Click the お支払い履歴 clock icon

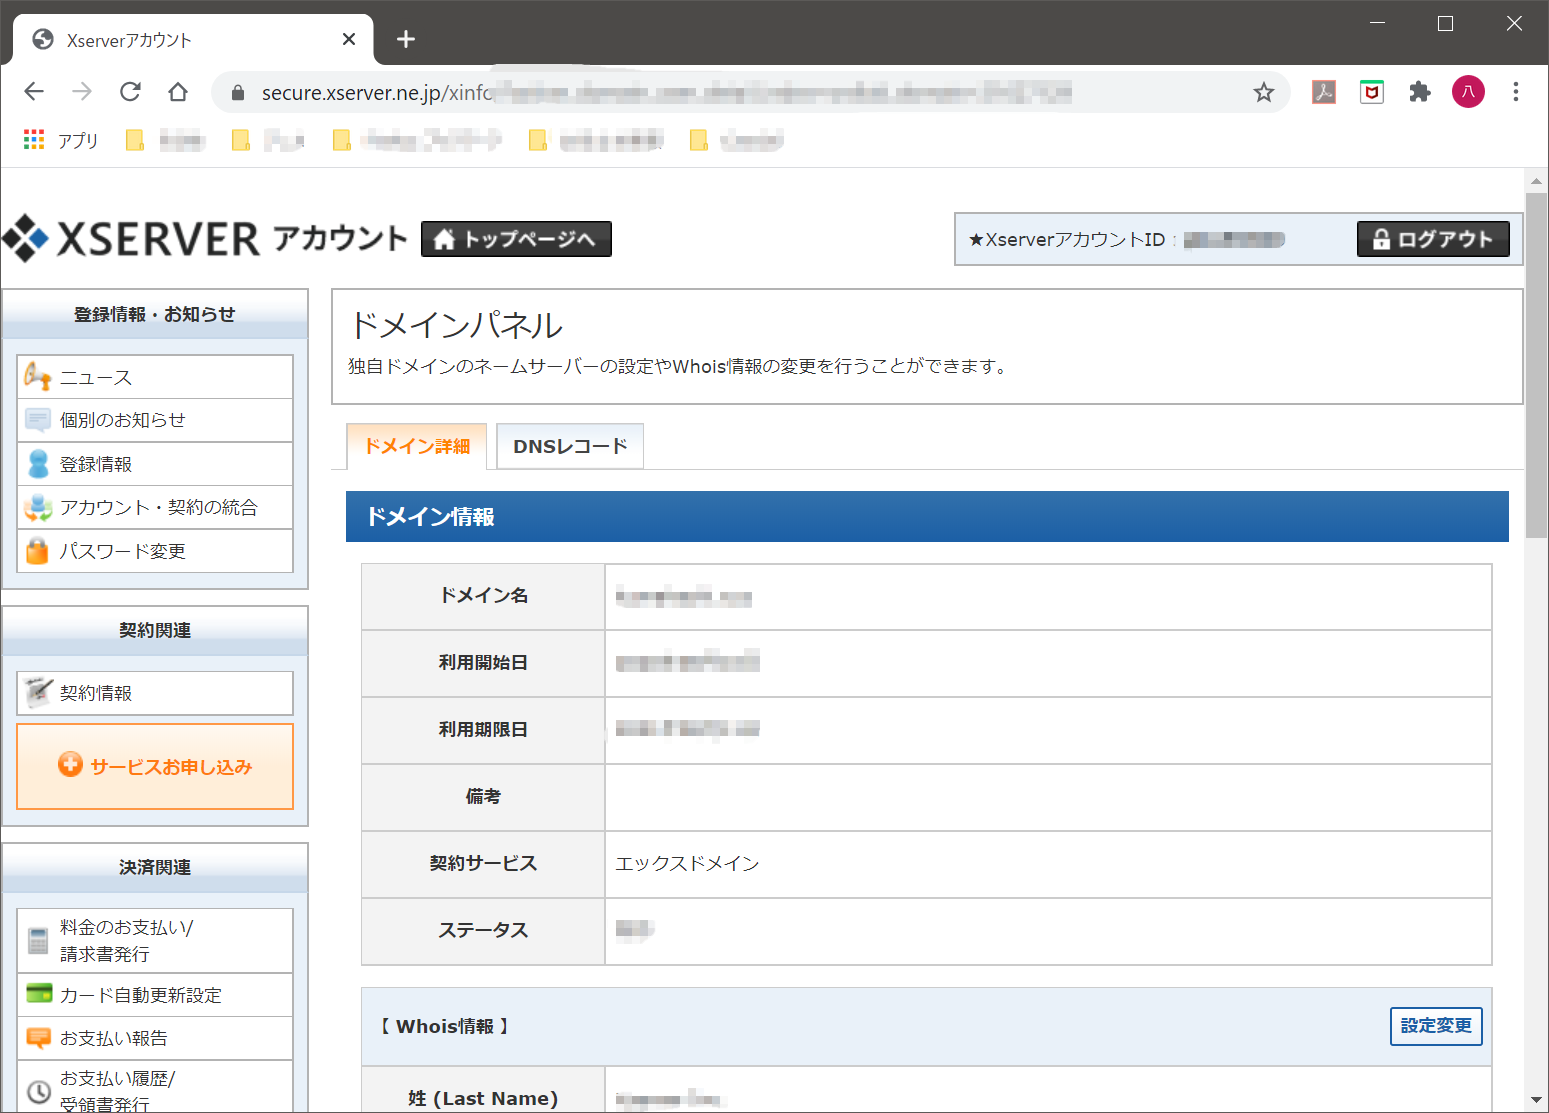click(38, 1091)
